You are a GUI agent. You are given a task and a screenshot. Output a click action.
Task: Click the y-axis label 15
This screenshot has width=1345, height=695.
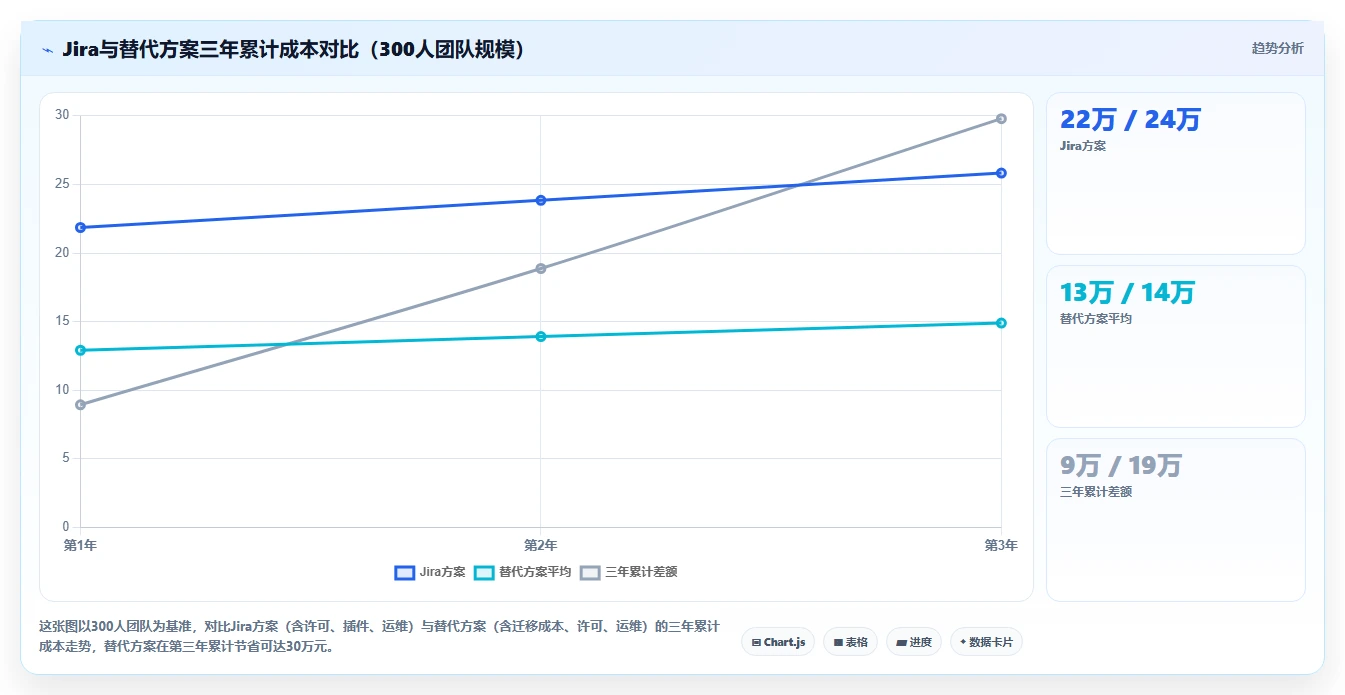[62, 321]
